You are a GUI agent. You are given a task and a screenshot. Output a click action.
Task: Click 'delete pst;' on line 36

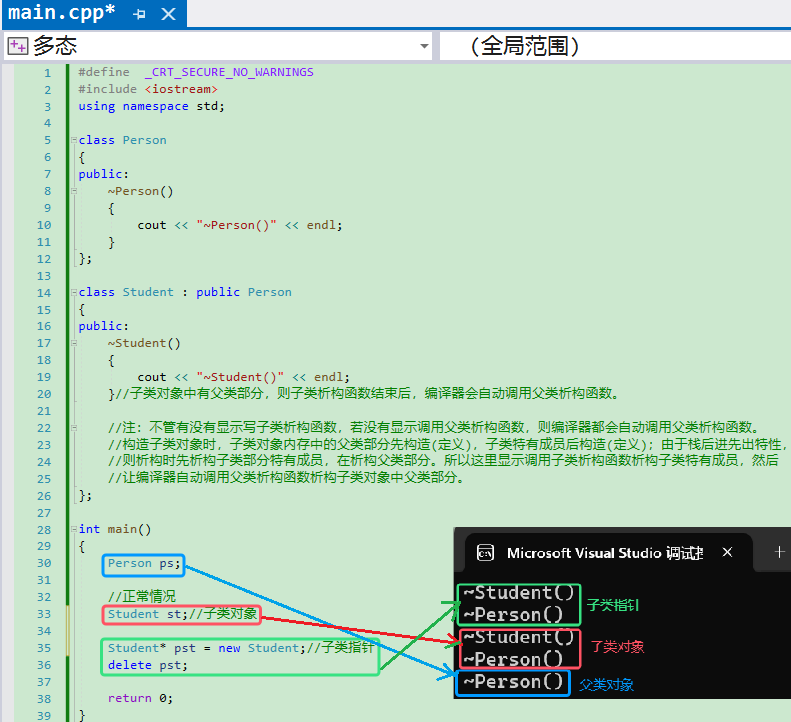pos(147,665)
